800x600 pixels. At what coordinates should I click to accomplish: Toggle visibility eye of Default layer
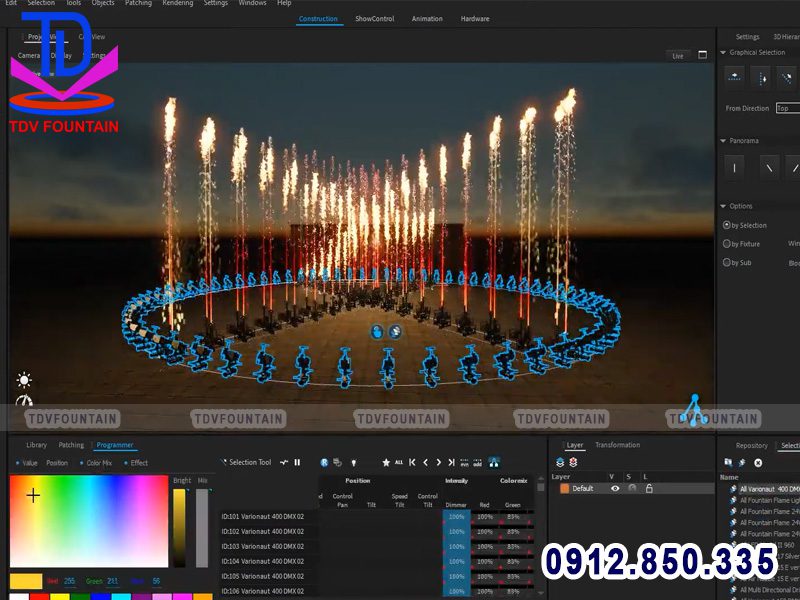[x=615, y=488]
